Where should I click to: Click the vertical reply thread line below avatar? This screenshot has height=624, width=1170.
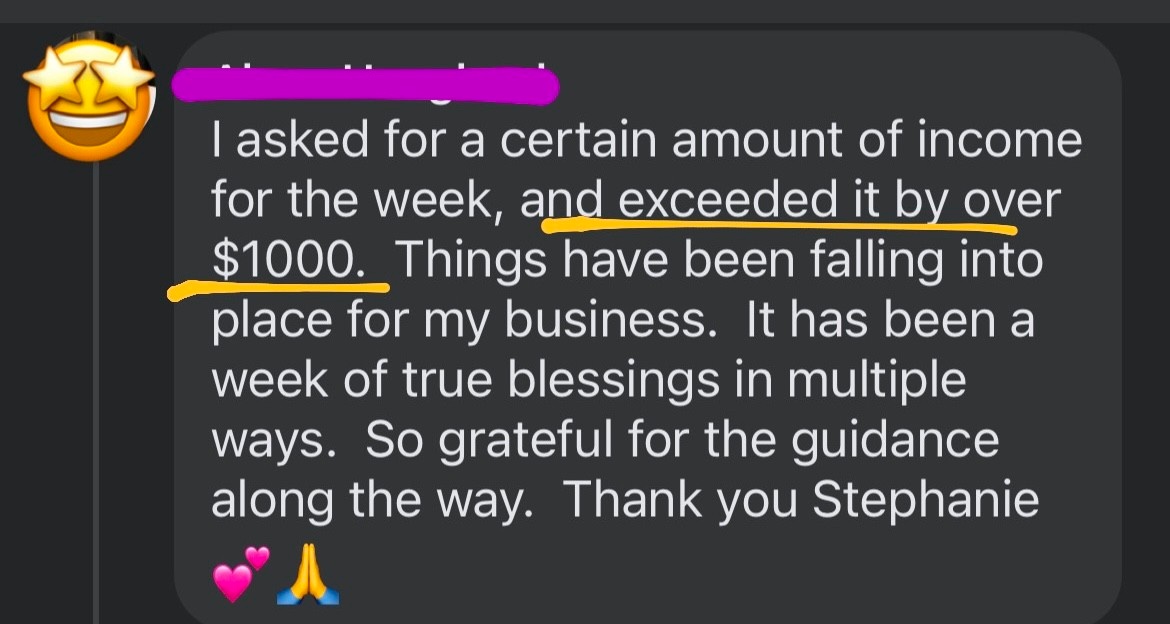tap(95, 400)
